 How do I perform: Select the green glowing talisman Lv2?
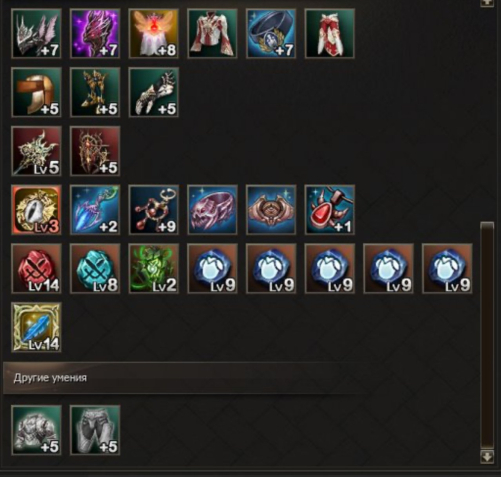[154, 269]
